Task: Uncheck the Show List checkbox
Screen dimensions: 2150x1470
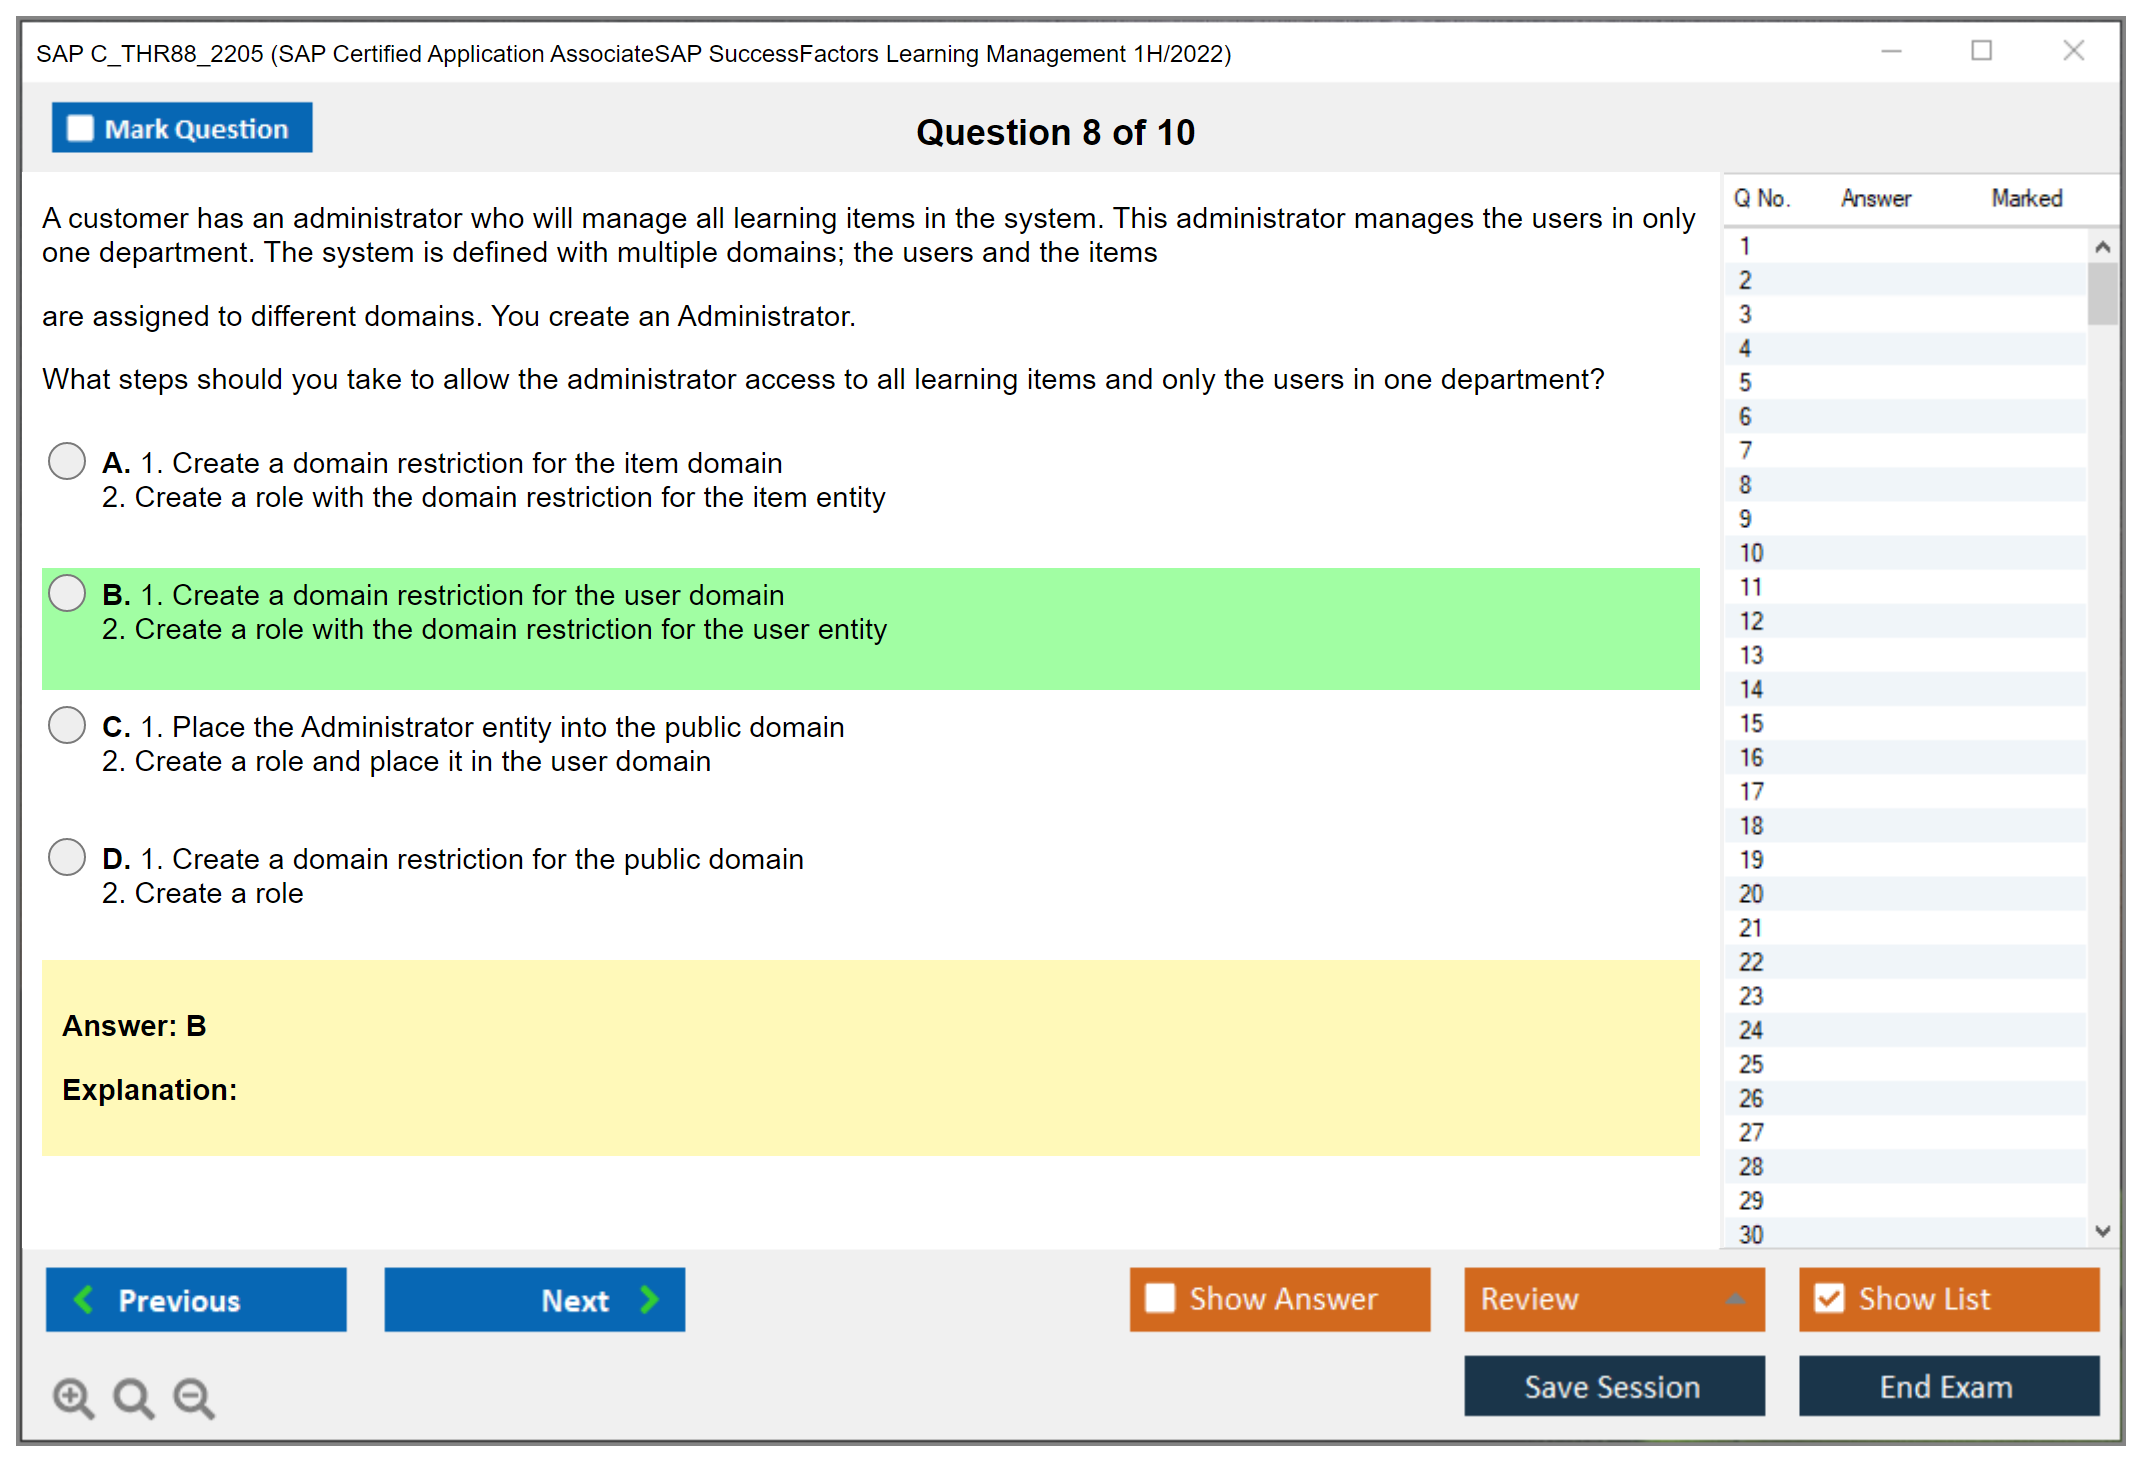Action: (1829, 1298)
